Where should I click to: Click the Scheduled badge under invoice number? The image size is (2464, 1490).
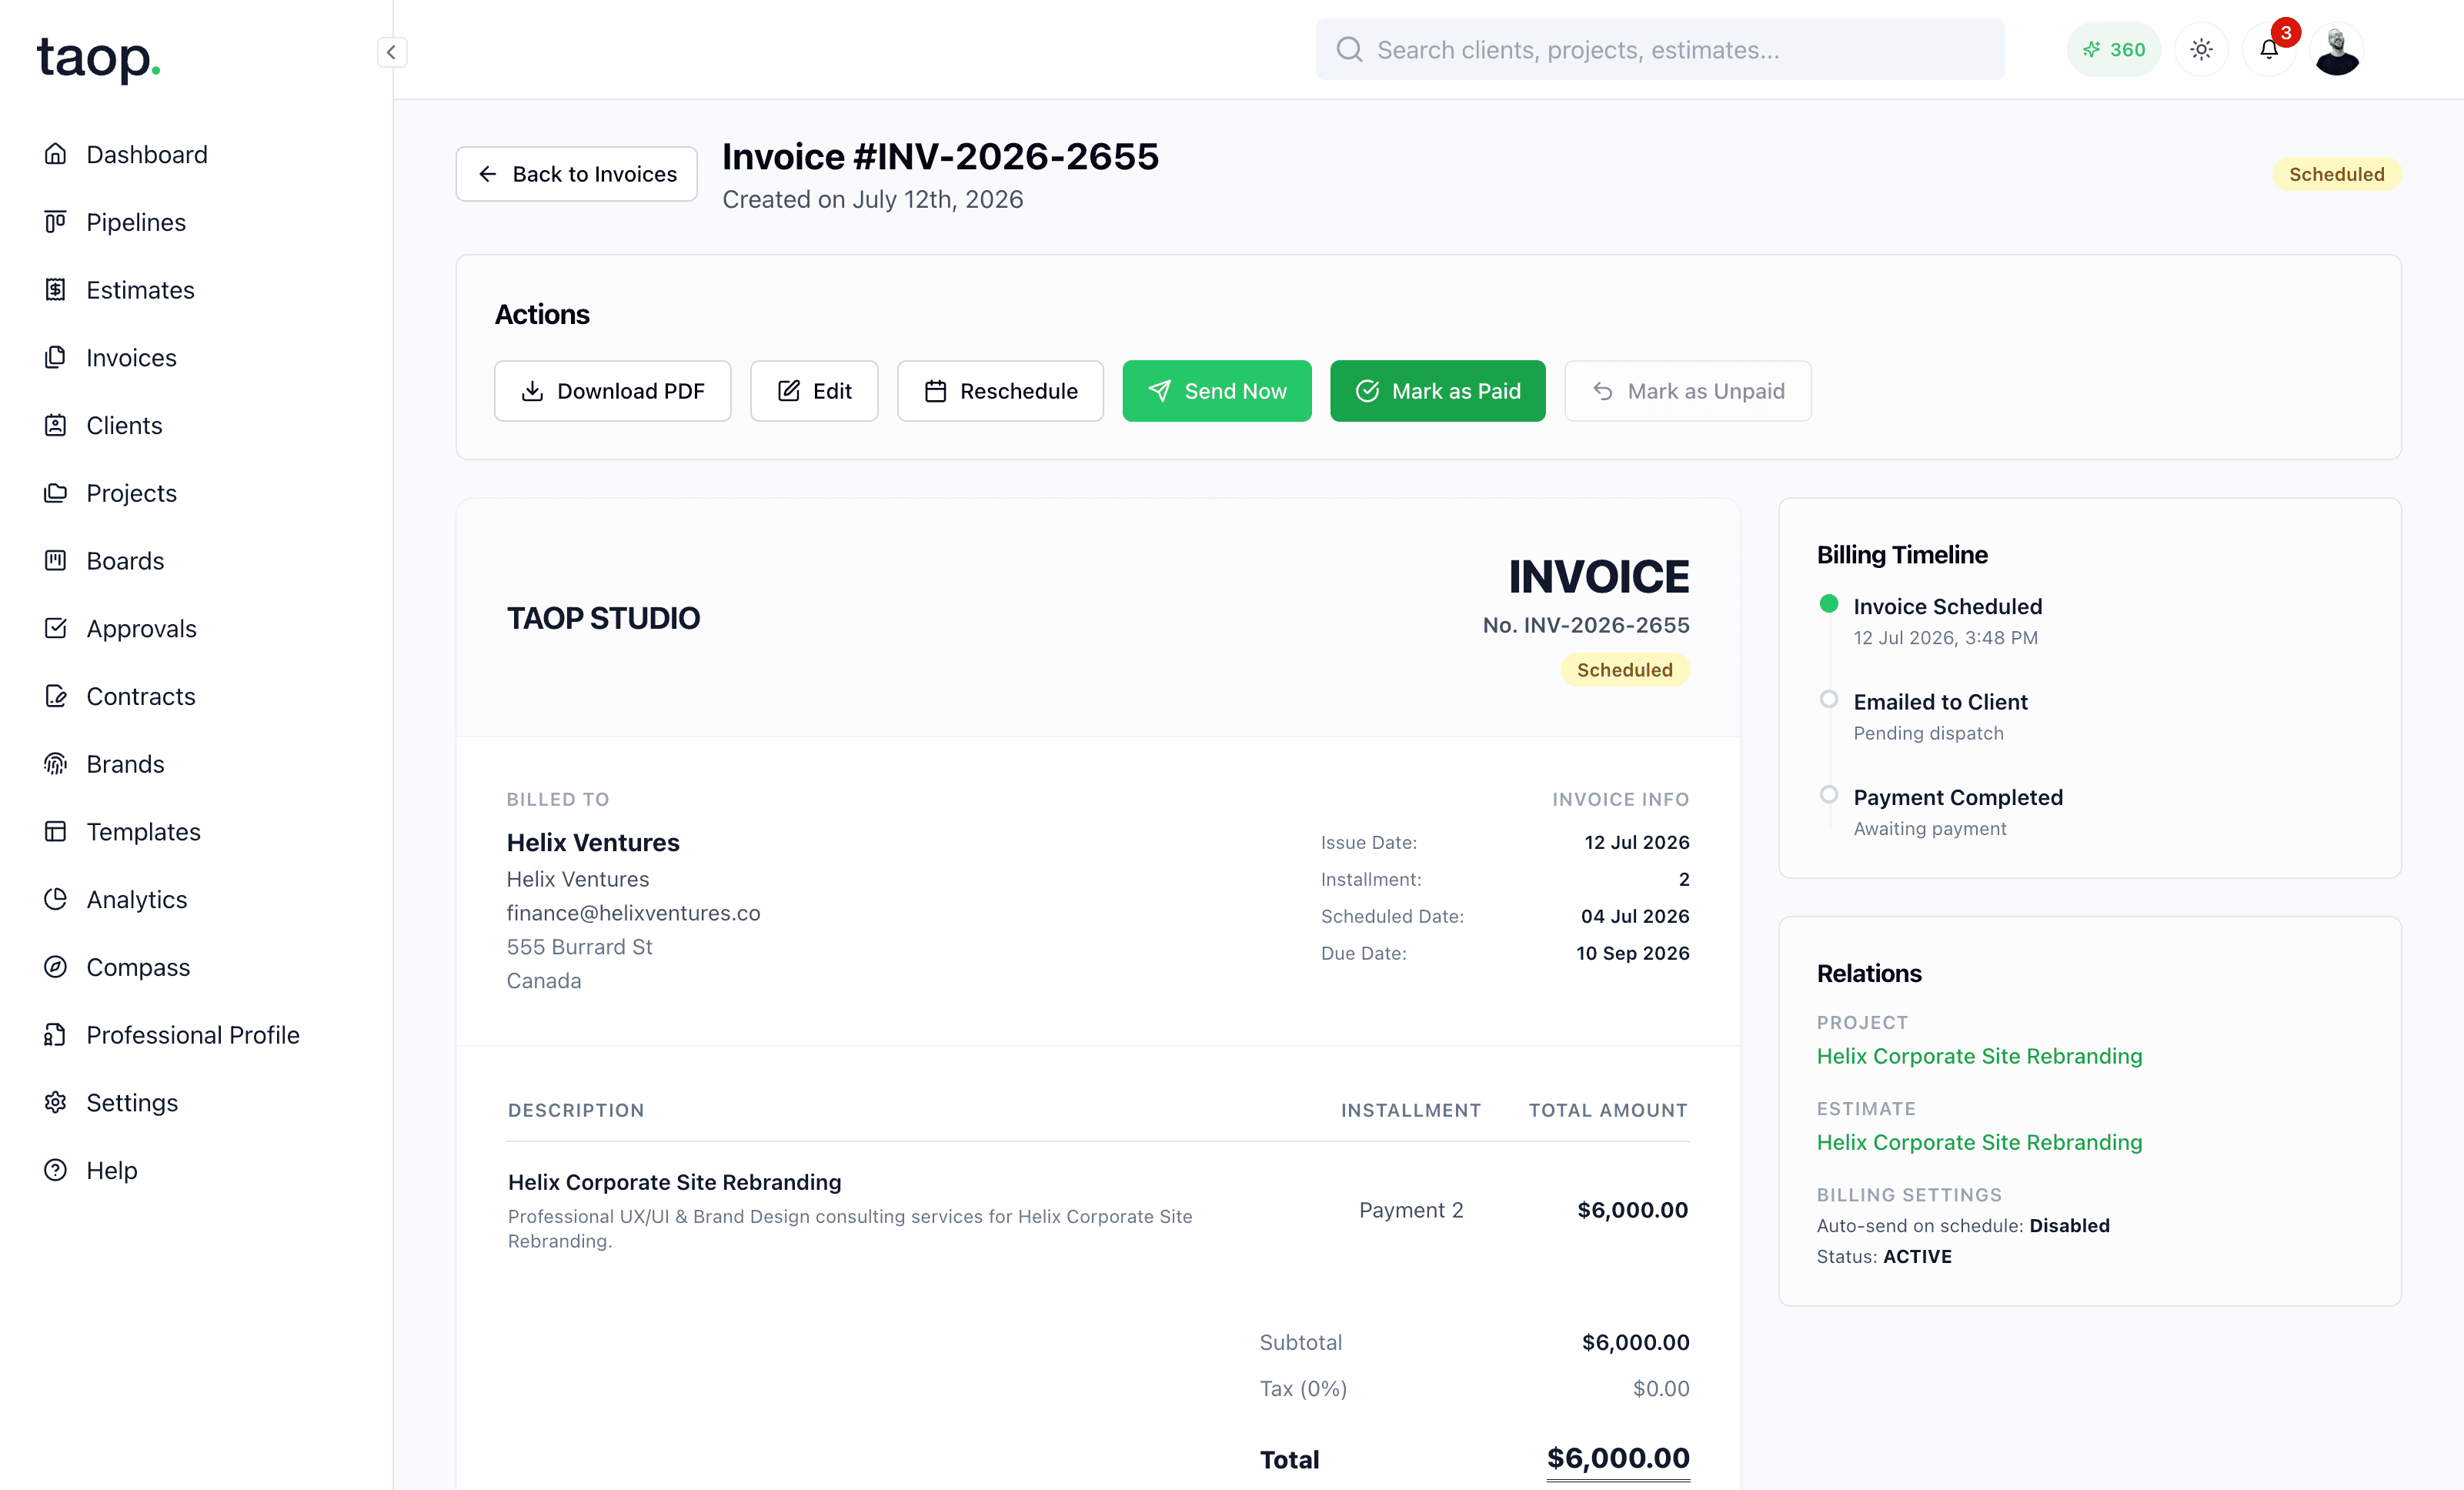pyautogui.click(x=1624, y=670)
